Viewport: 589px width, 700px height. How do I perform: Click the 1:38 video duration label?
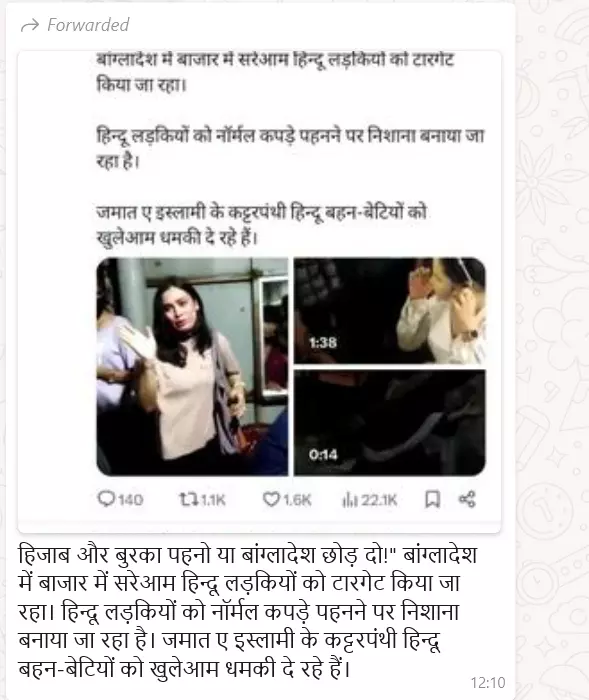click(323, 343)
